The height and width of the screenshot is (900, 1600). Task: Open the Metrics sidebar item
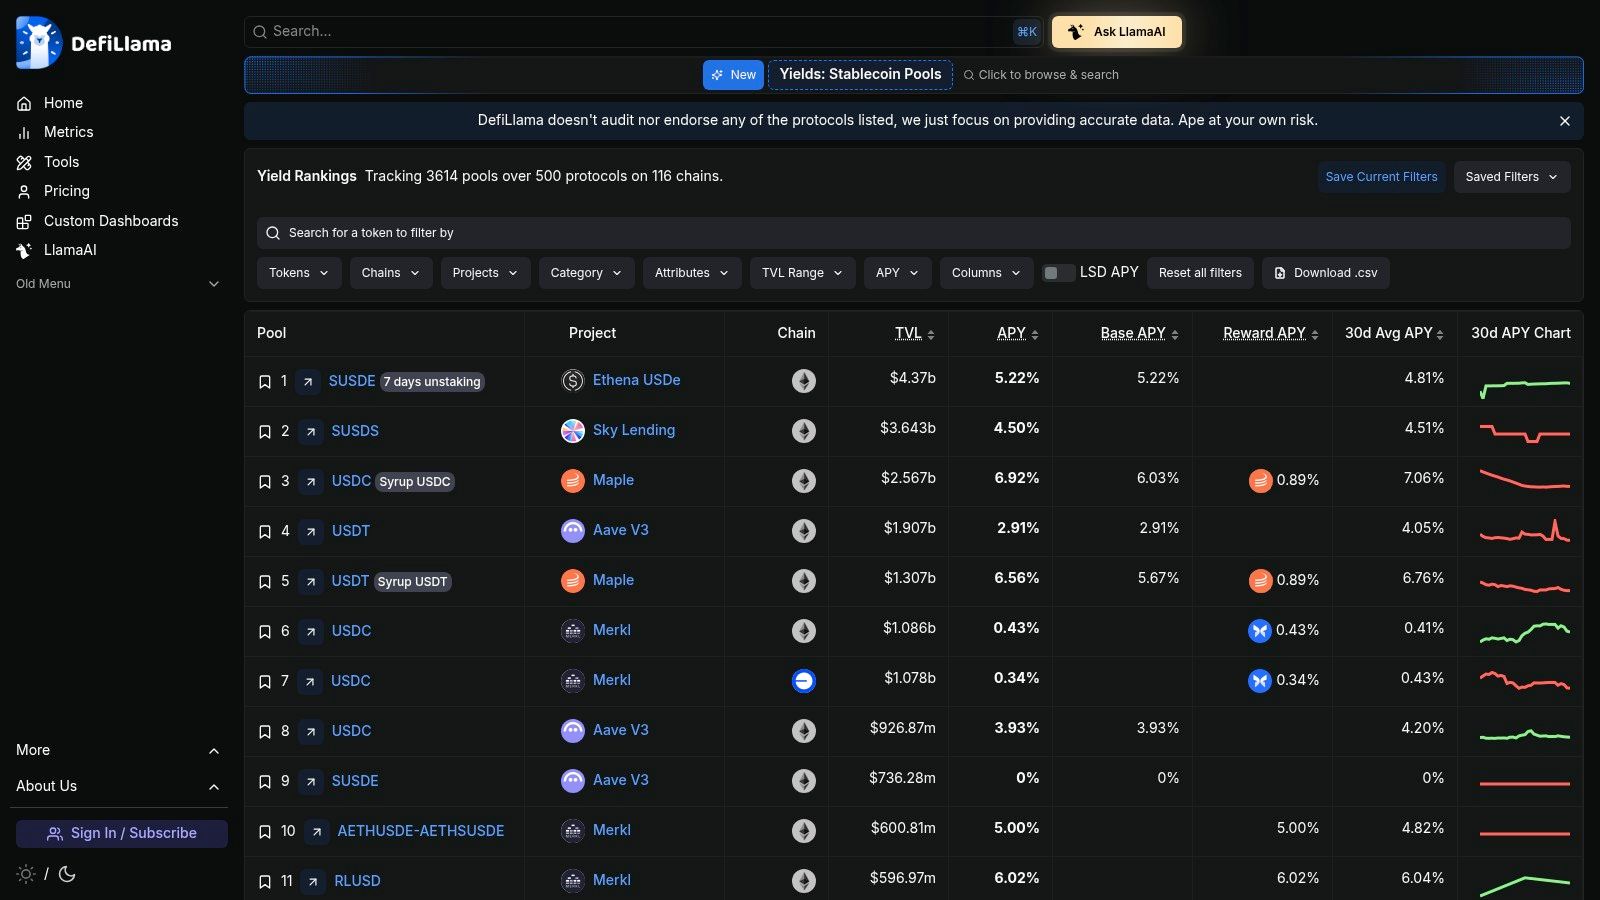[68, 132]
